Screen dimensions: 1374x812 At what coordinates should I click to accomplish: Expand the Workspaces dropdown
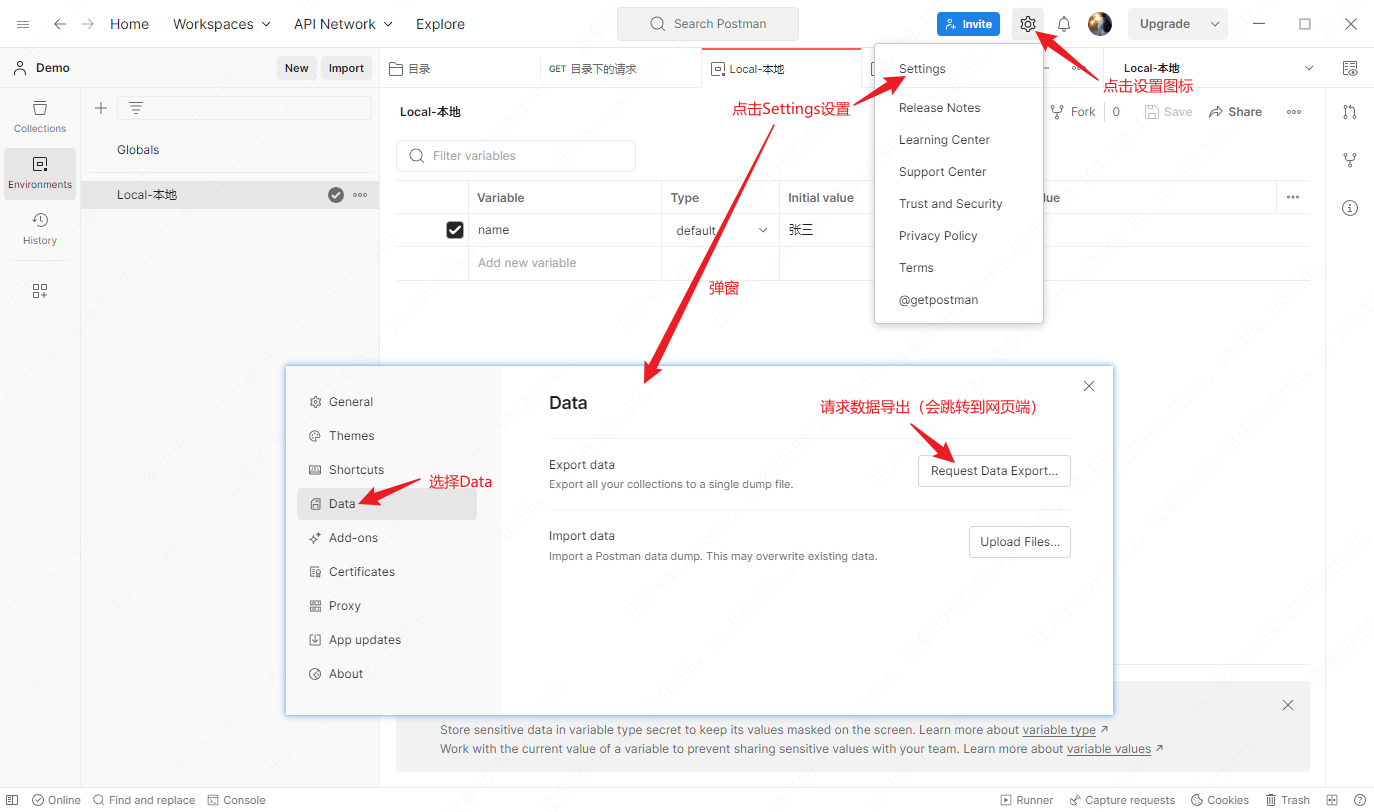tap(222, 24)
